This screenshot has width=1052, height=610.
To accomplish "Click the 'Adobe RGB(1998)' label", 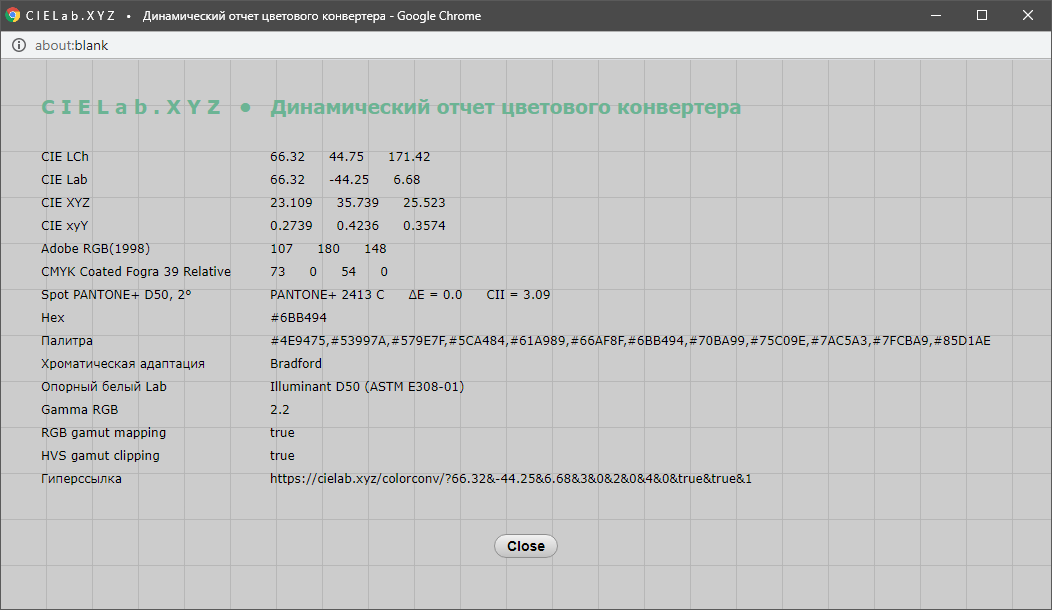I will point(95,248).
